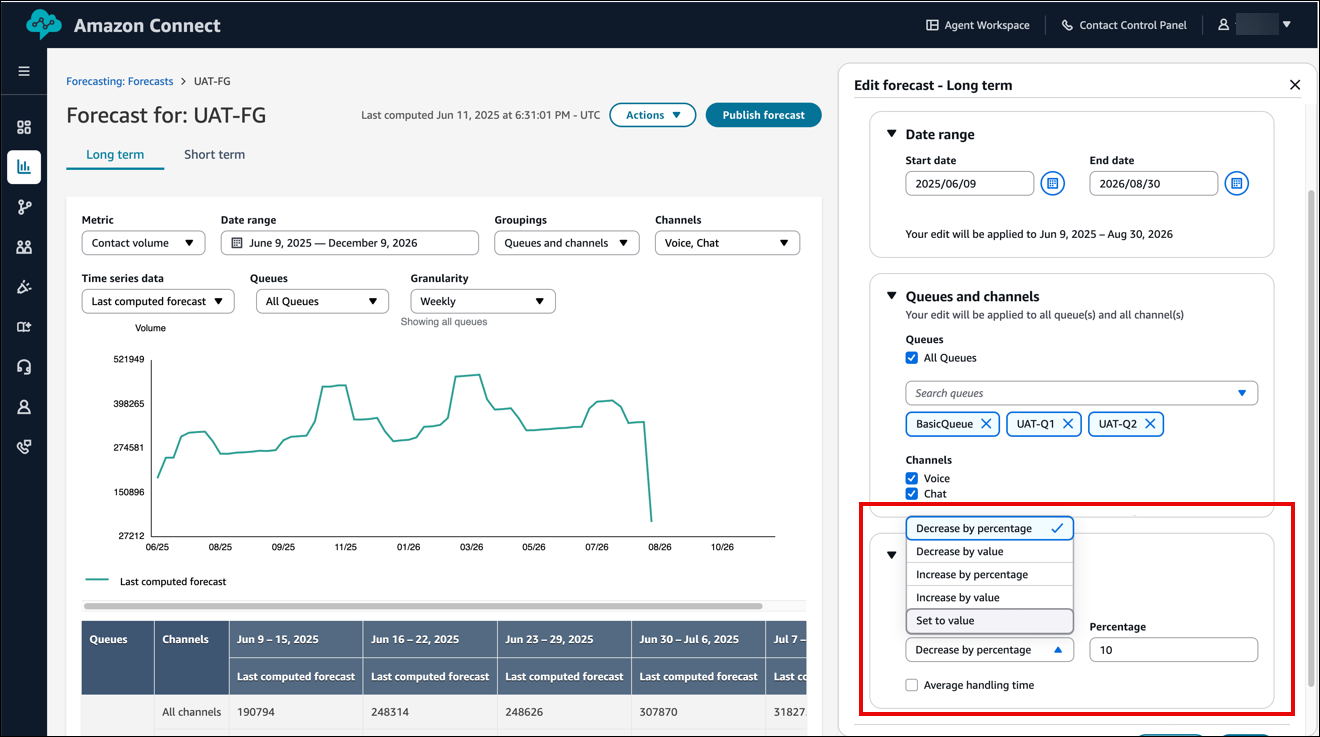
Task: Click the Publish forecast button
Action: (763, 114)
